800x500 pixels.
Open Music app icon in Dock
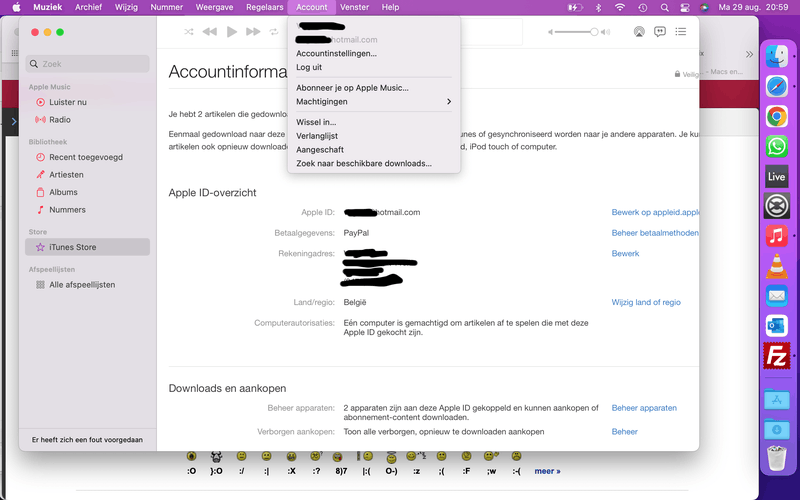pos(777,236)
